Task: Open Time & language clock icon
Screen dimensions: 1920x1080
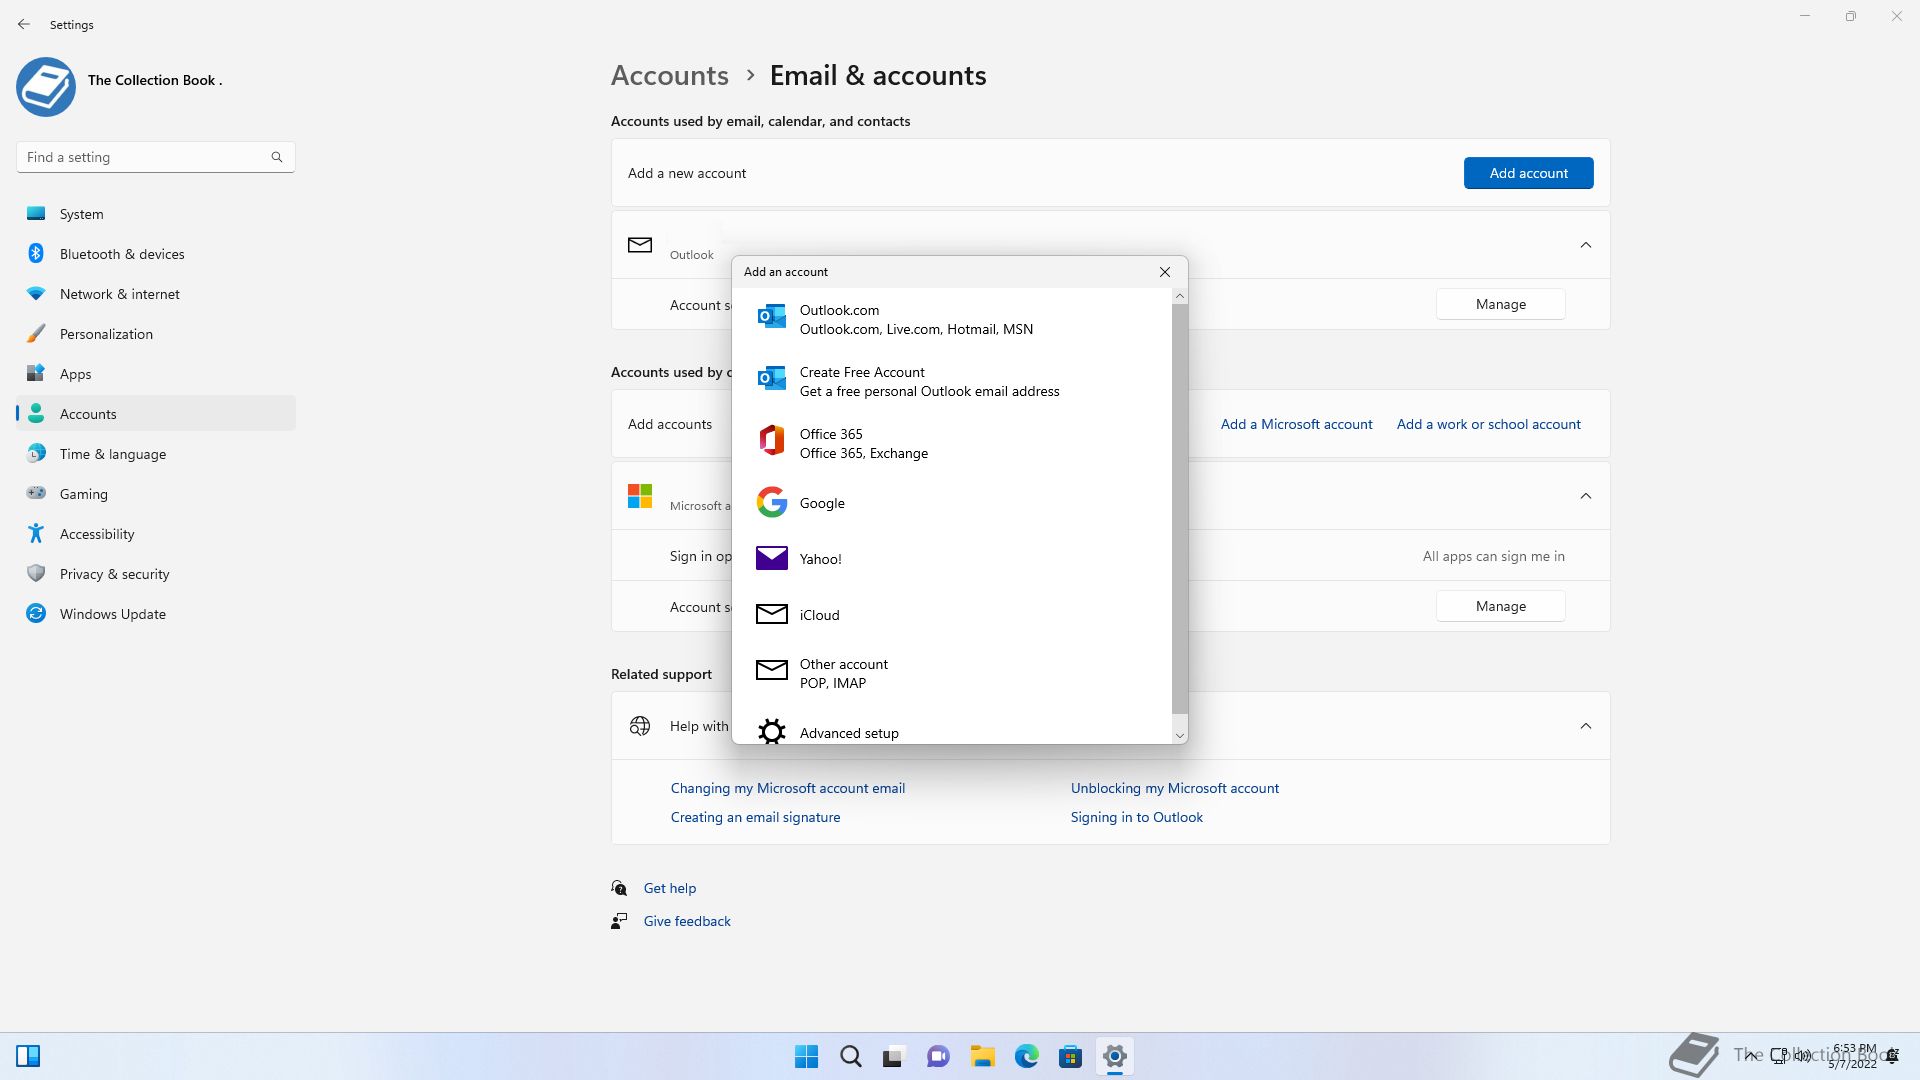Action: [36, 453]
